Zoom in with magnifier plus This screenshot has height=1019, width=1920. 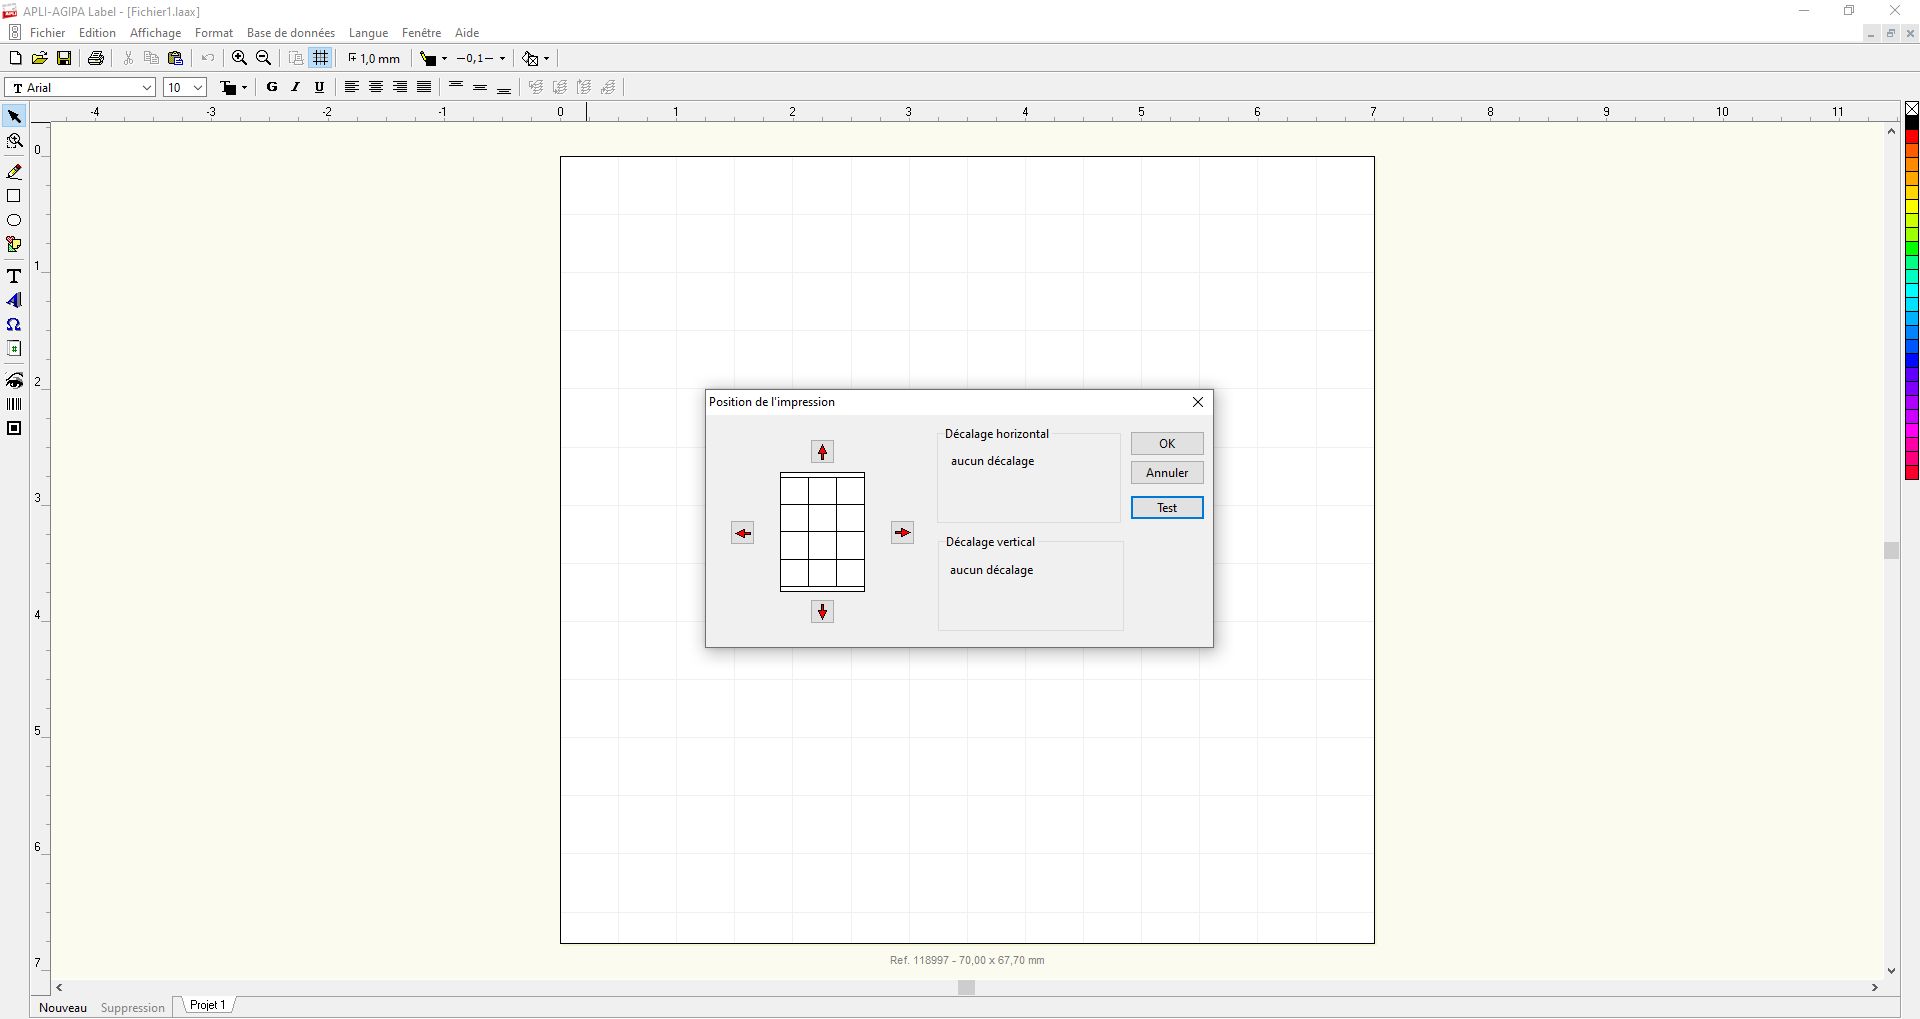point(240,58)
